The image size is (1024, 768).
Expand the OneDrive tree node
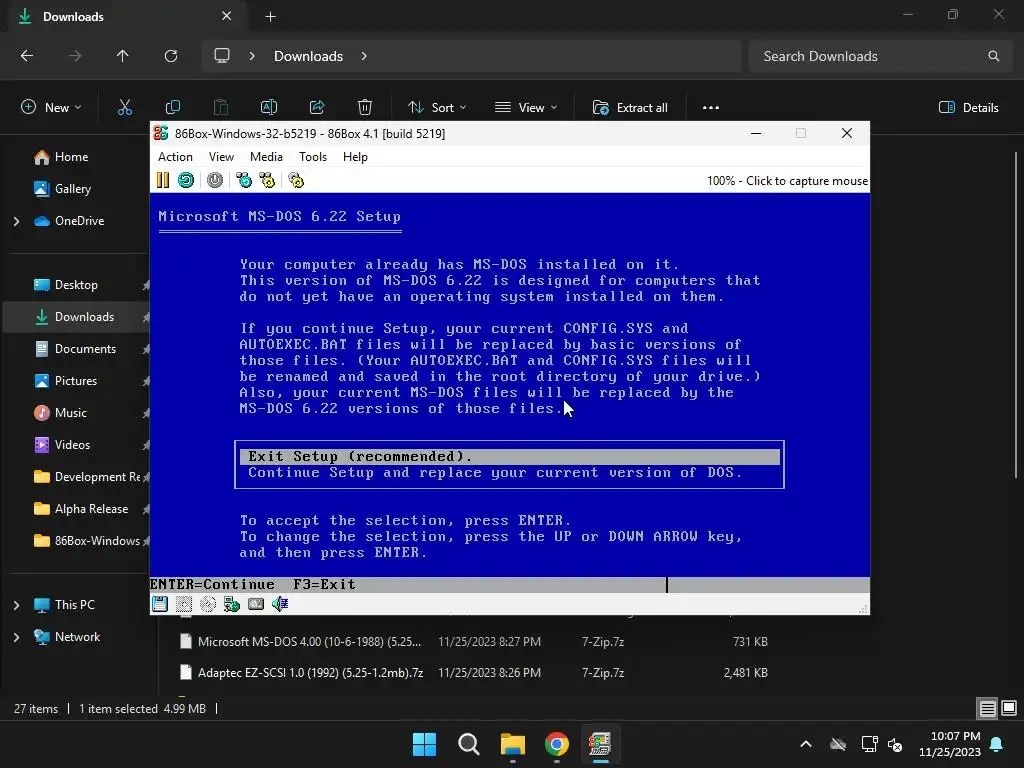pos(16,221)
